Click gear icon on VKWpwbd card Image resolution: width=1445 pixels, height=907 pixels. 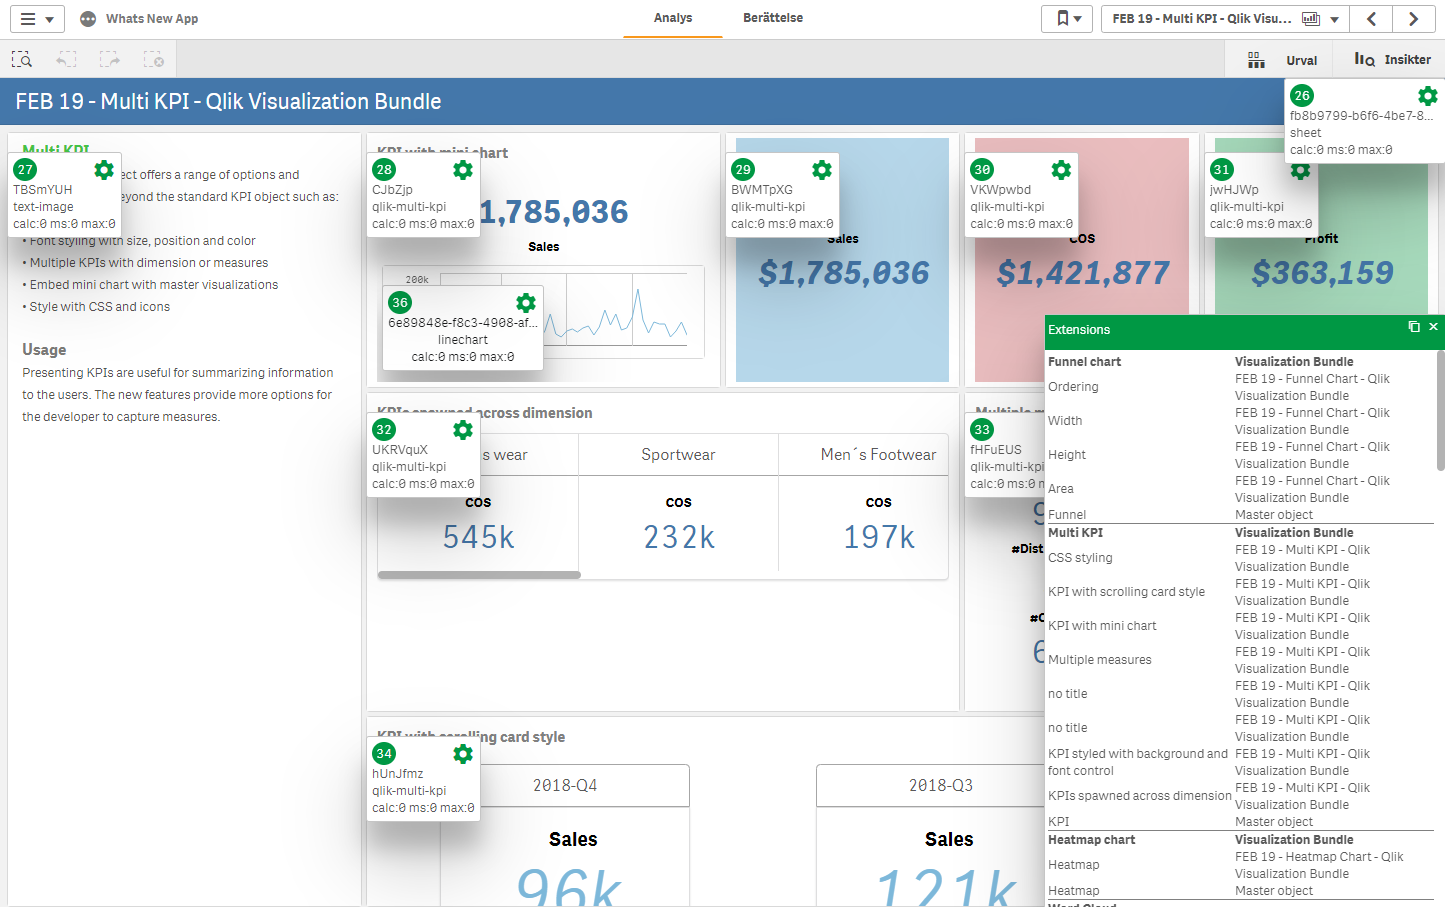pos(1061,170)
